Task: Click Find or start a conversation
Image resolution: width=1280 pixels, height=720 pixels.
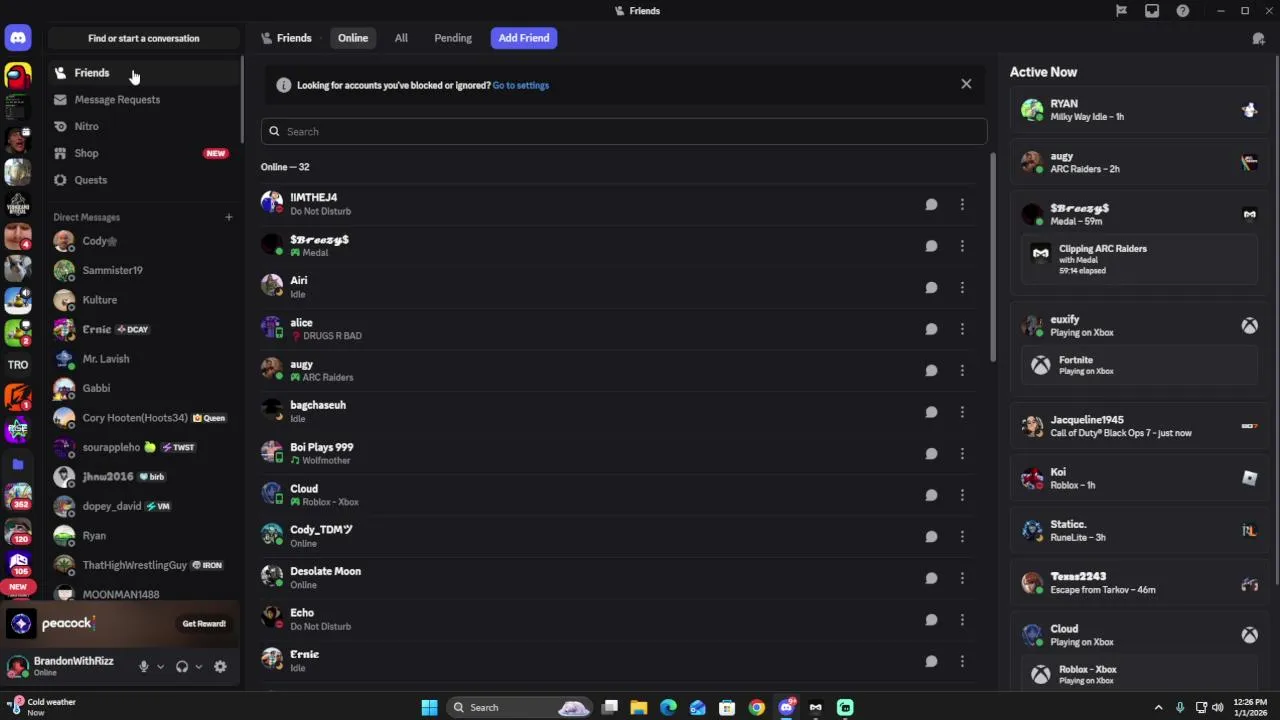Action: click(x=144, y=38)
